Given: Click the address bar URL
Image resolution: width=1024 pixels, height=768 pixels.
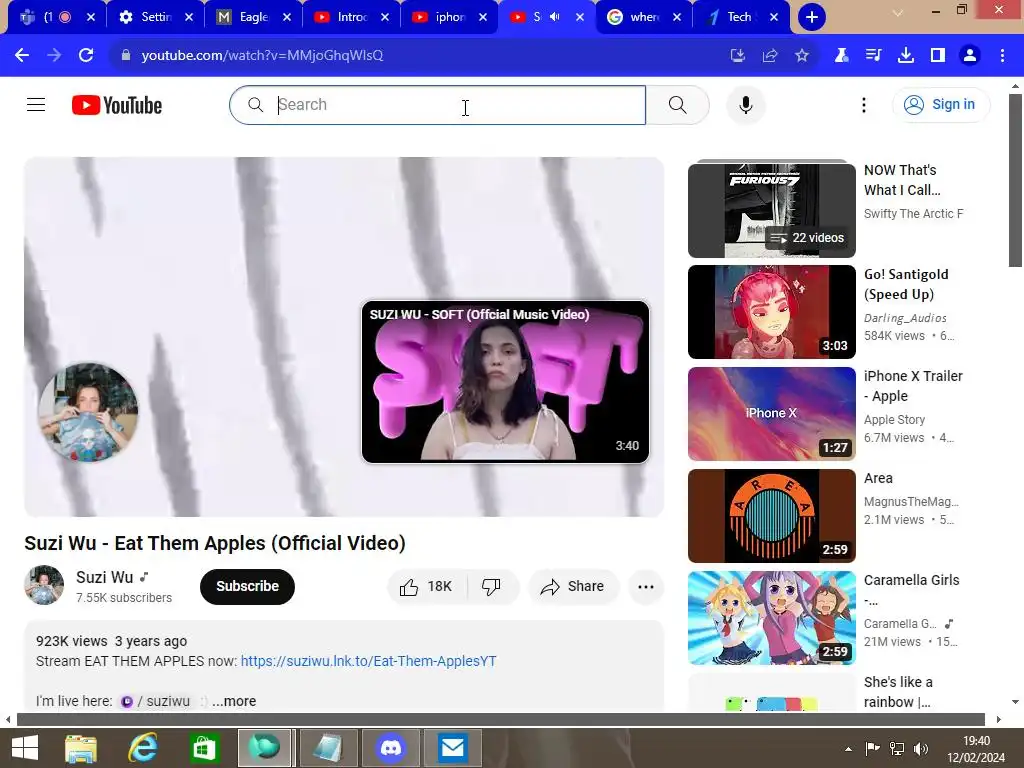Looking at the screenshot, I should point(262,56).
